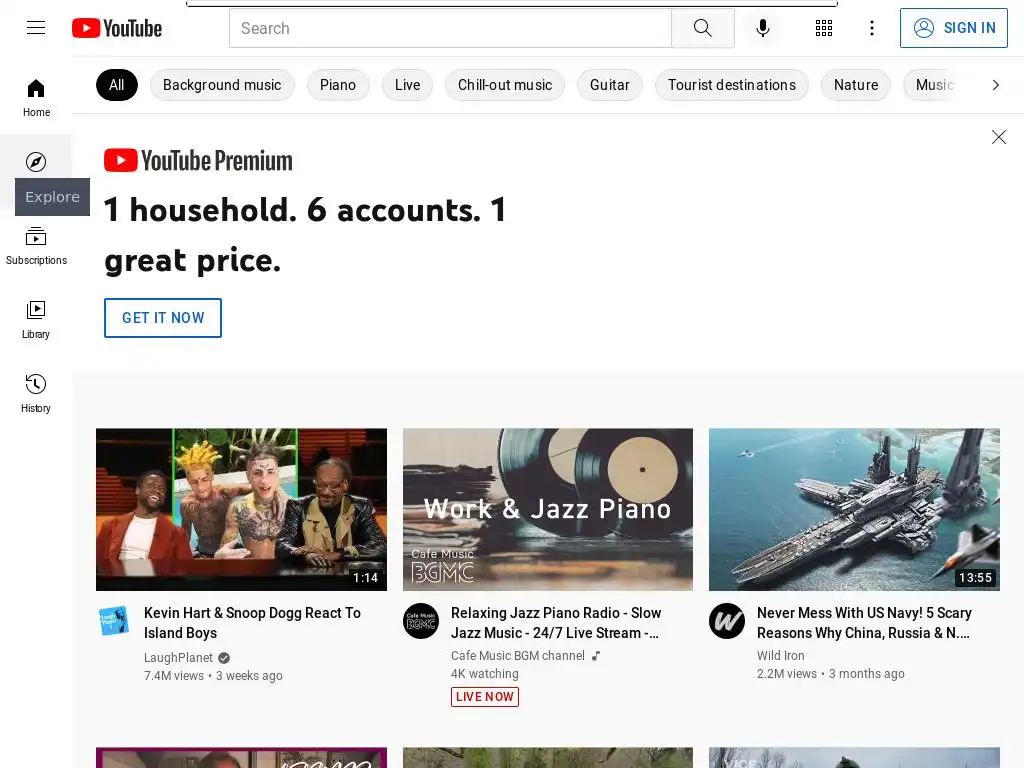Click the YouTube logo in the header
The width and height of the screenshot is (1024, 768).
[x=117, y=28]
